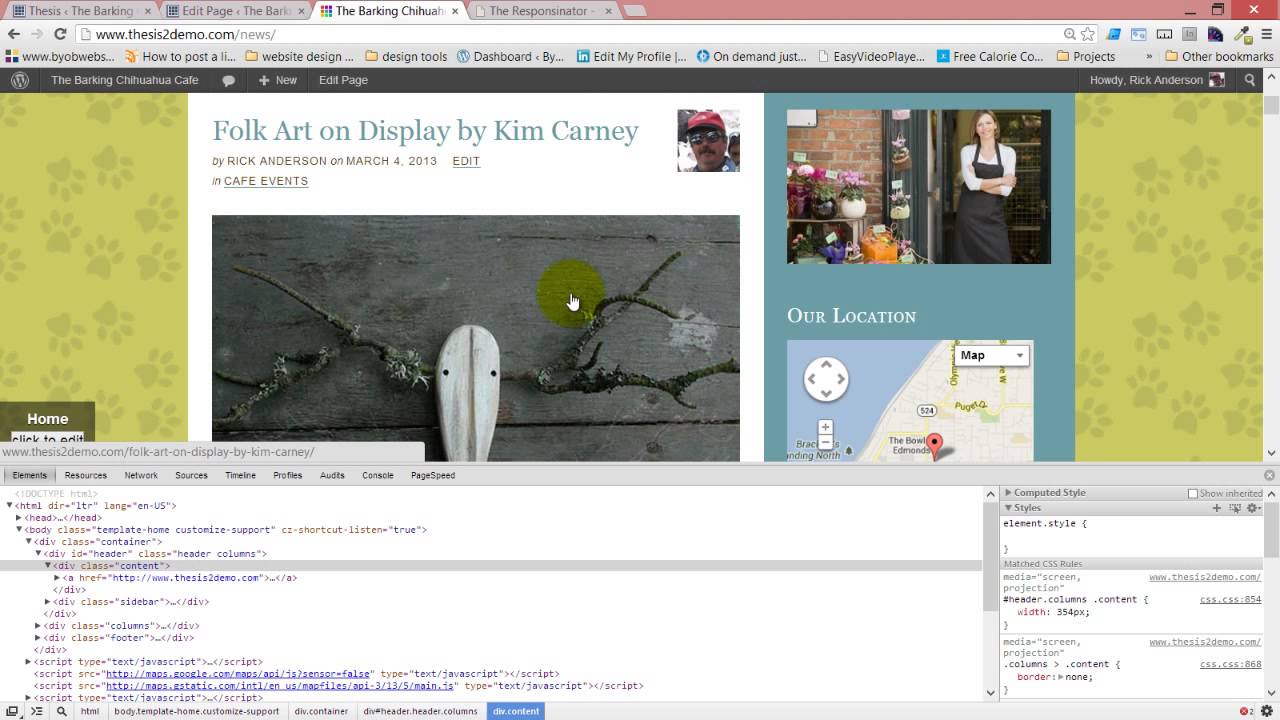This screenshot has height=720, width=1280.
Task: Open the Folk Art on Display post title
Action: pos(425,131)
